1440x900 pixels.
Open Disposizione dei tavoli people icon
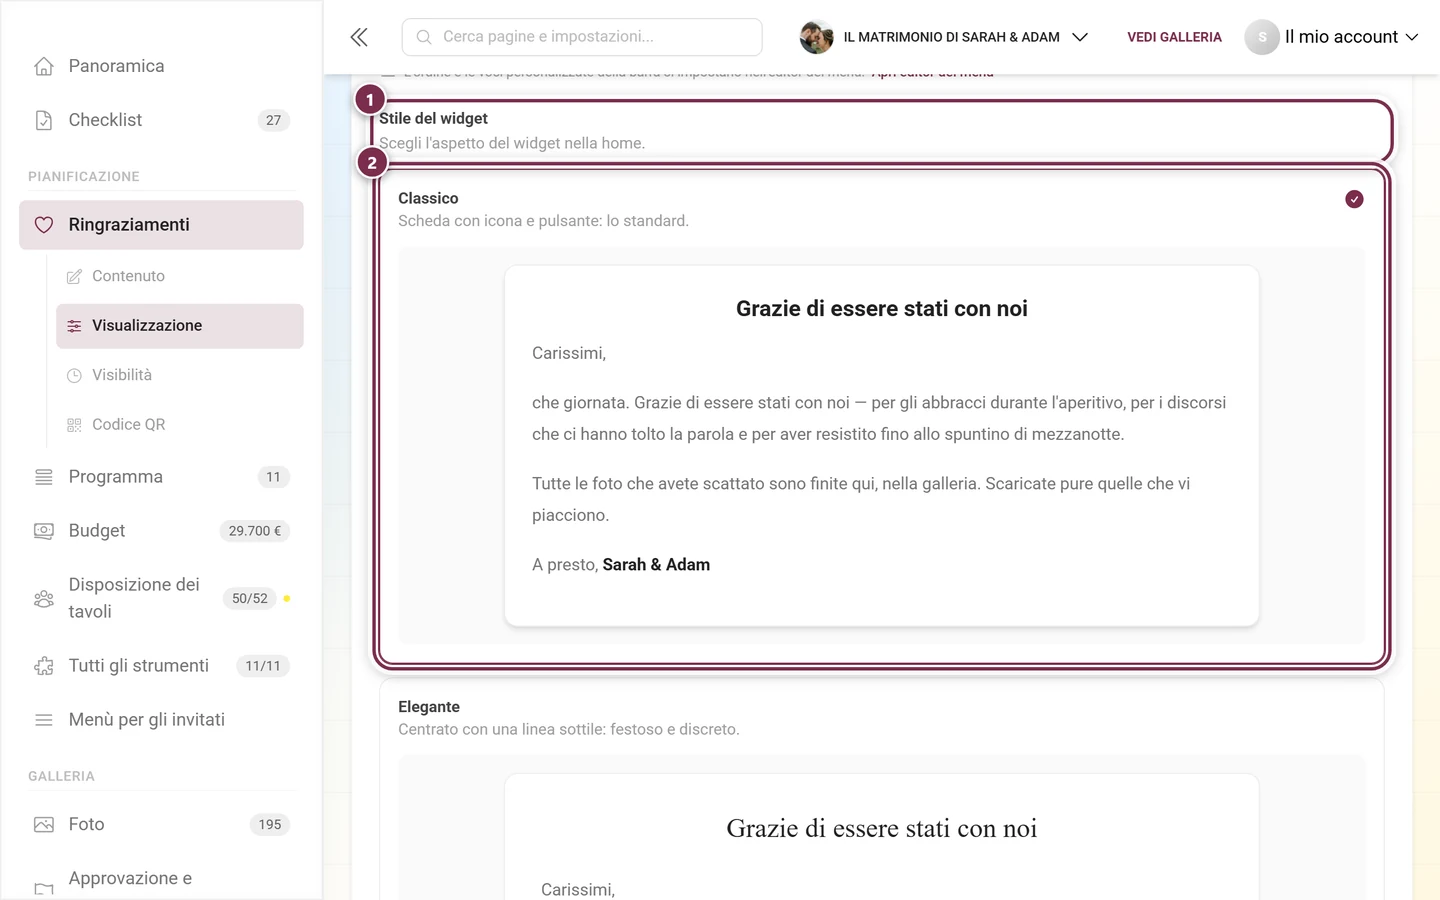click(44, 598)
